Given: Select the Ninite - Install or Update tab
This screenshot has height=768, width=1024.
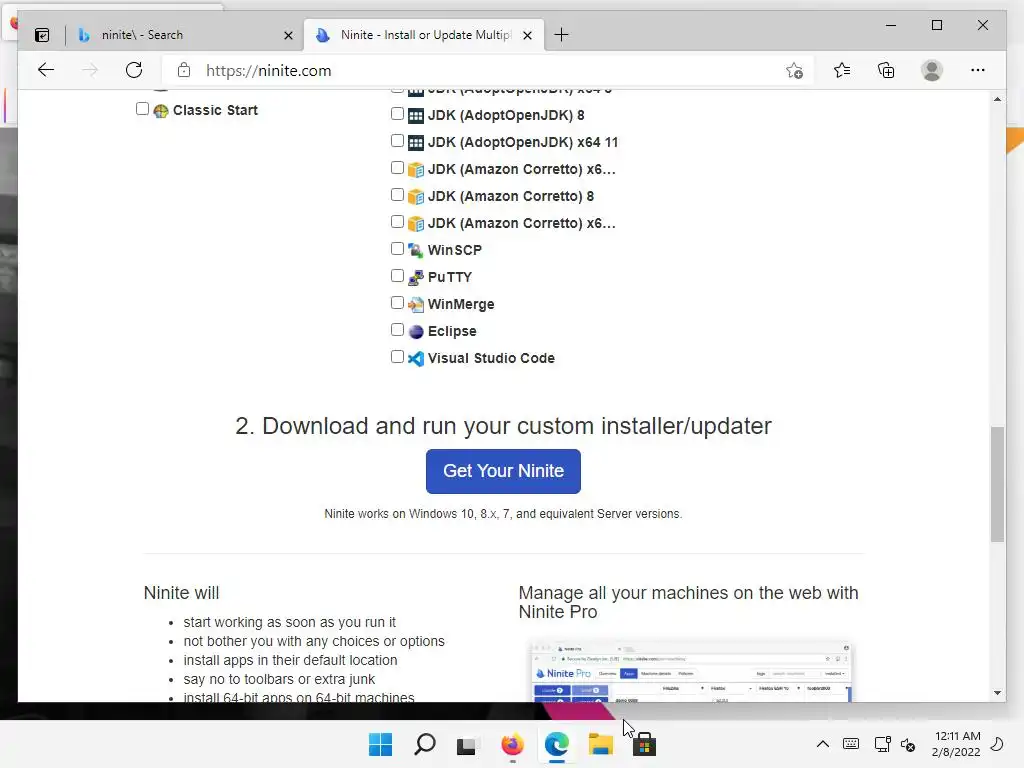Looking at the screenshot, I should [x=424, y=35].
